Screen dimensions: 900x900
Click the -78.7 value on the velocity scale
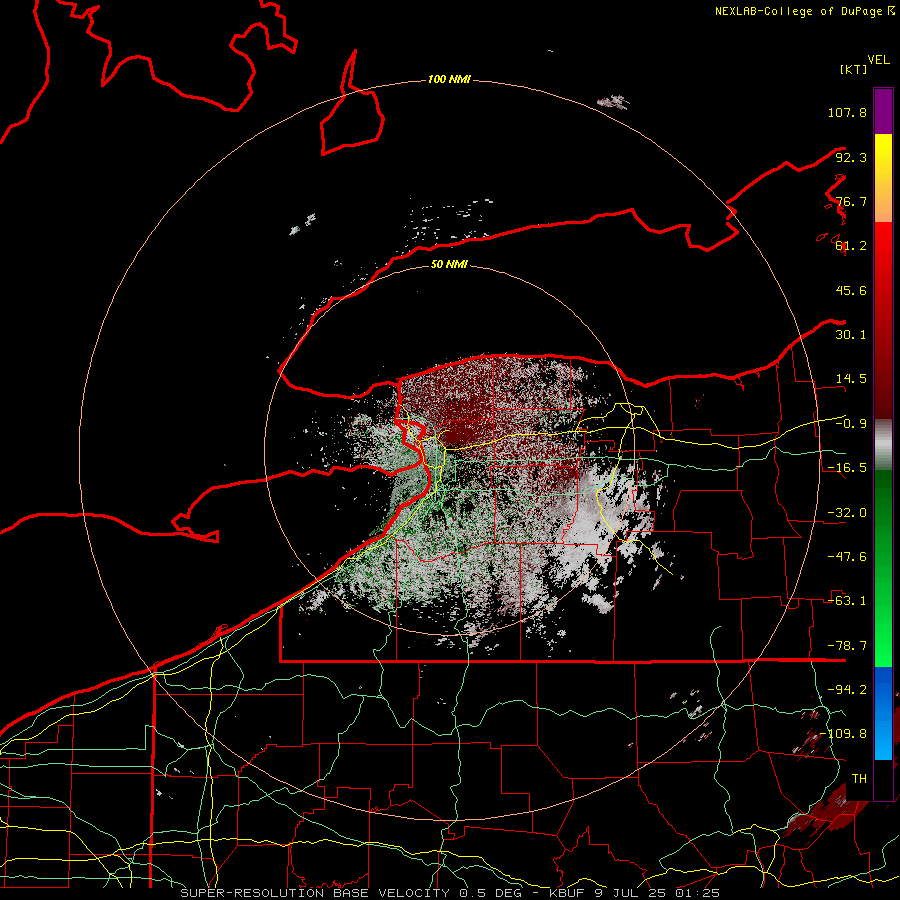tap(847, 646)
